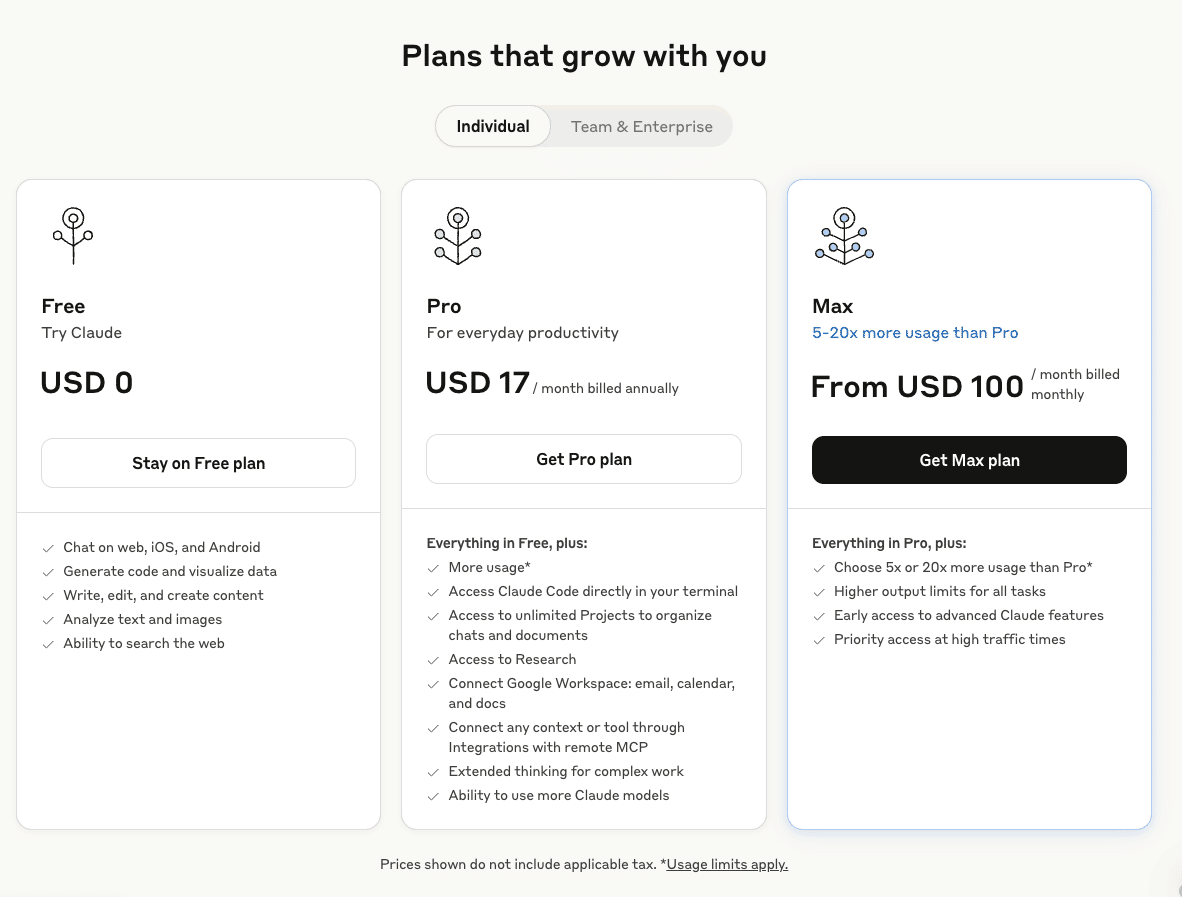The height and width of the screenshot is (897, 1182).
Task: Click checkmark next to 'Extended thinking for complex work'
Action: (x=433, y=772)
